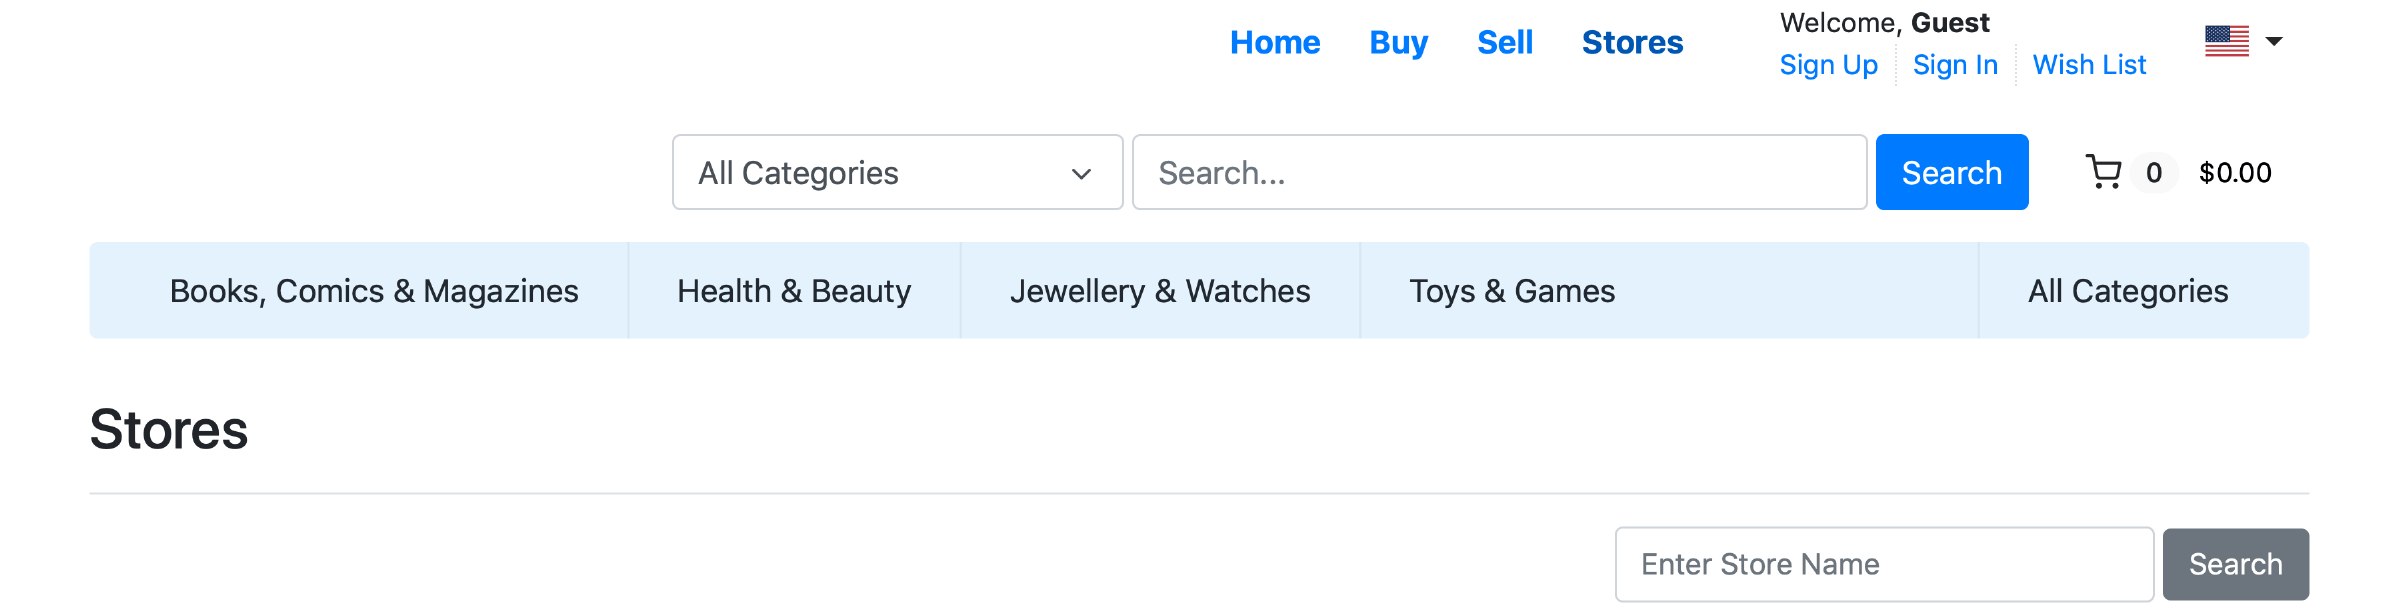Open the Buy menu item
The height and width of the screenshot is (614, 2400).
tap(1398, 42)
